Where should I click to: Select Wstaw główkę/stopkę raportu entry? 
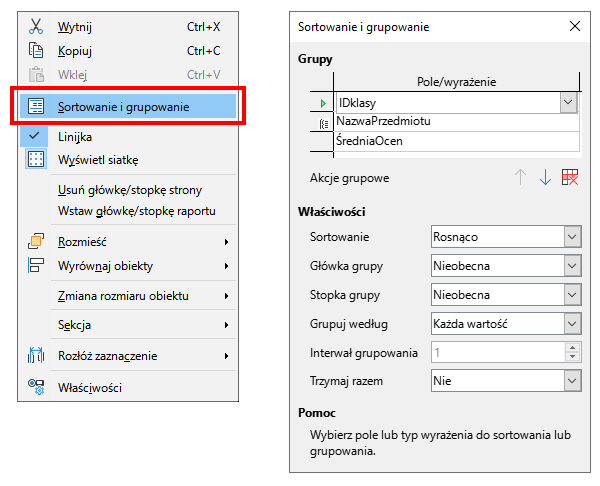click(137, 211)
